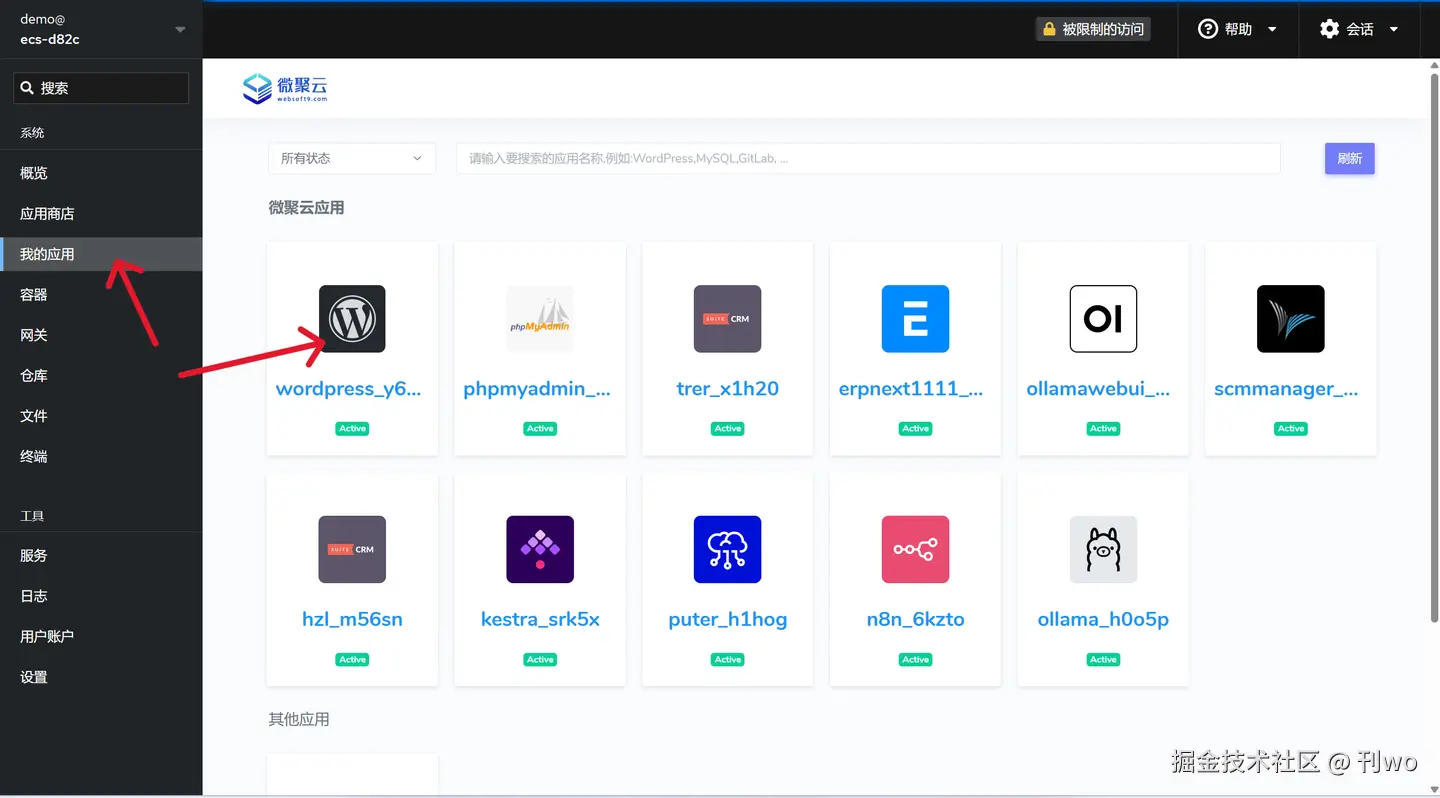Click the session gear icon

(x=1329, y=29)
